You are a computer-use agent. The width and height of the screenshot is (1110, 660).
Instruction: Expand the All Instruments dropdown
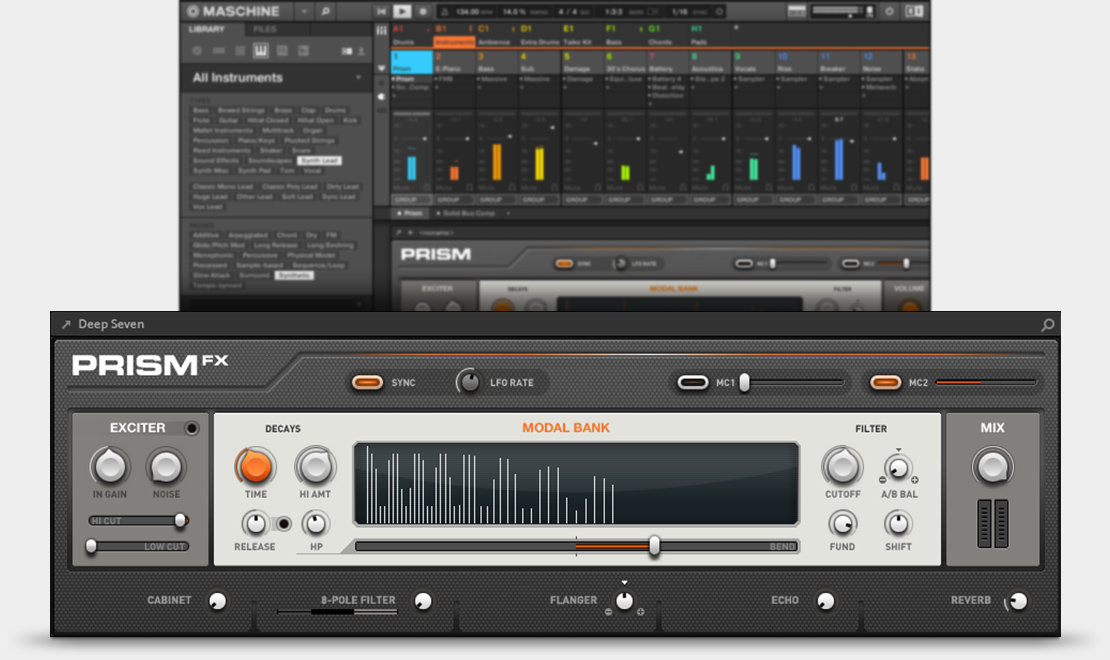pos(359,78)
